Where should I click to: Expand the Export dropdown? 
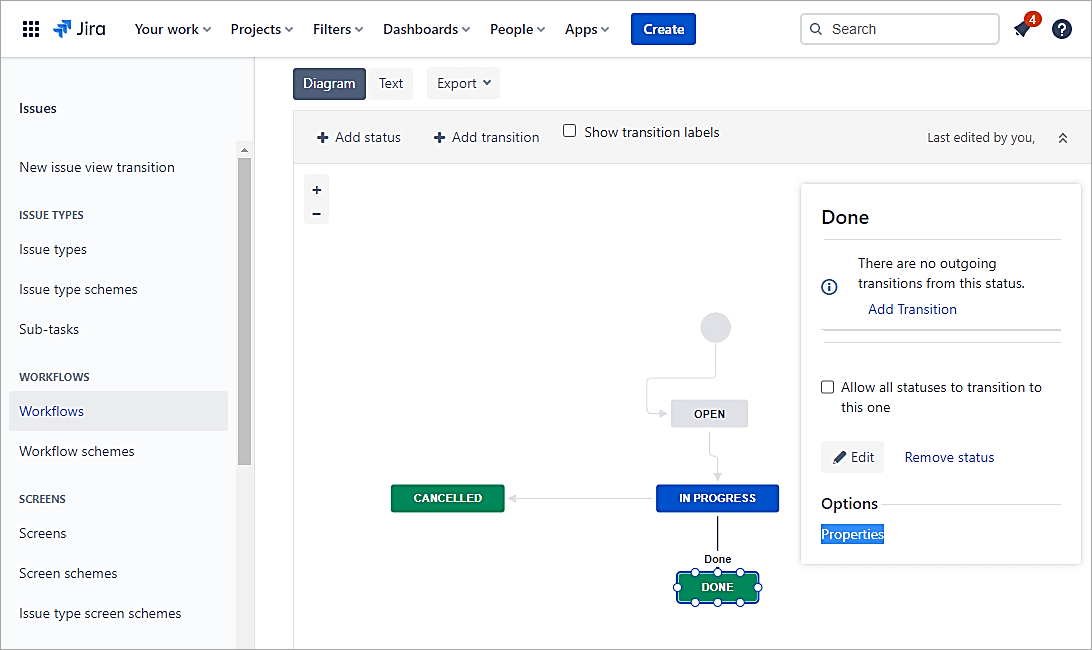click(463, 83)
